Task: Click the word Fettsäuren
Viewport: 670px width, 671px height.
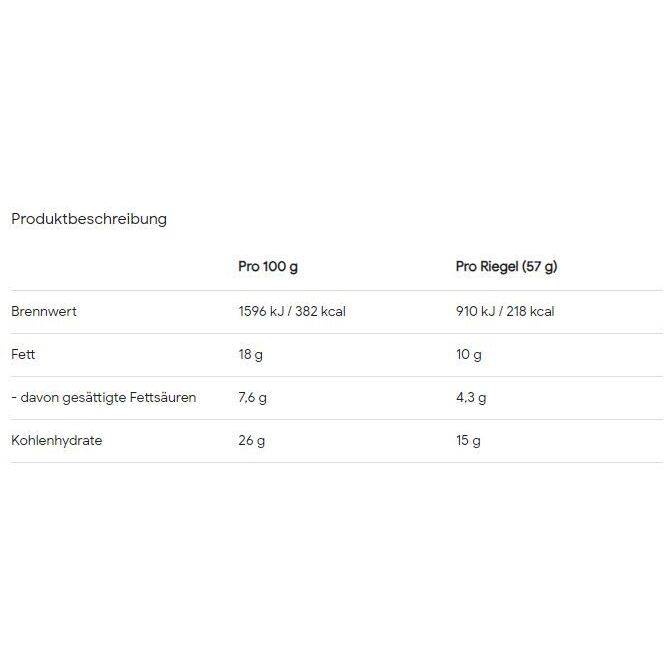Action: tap(163, 397)
